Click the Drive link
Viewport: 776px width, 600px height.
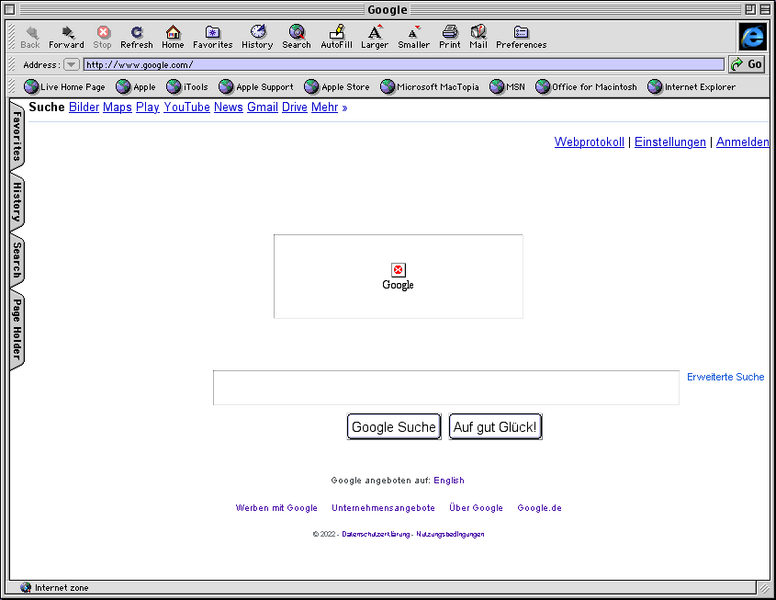294,107
